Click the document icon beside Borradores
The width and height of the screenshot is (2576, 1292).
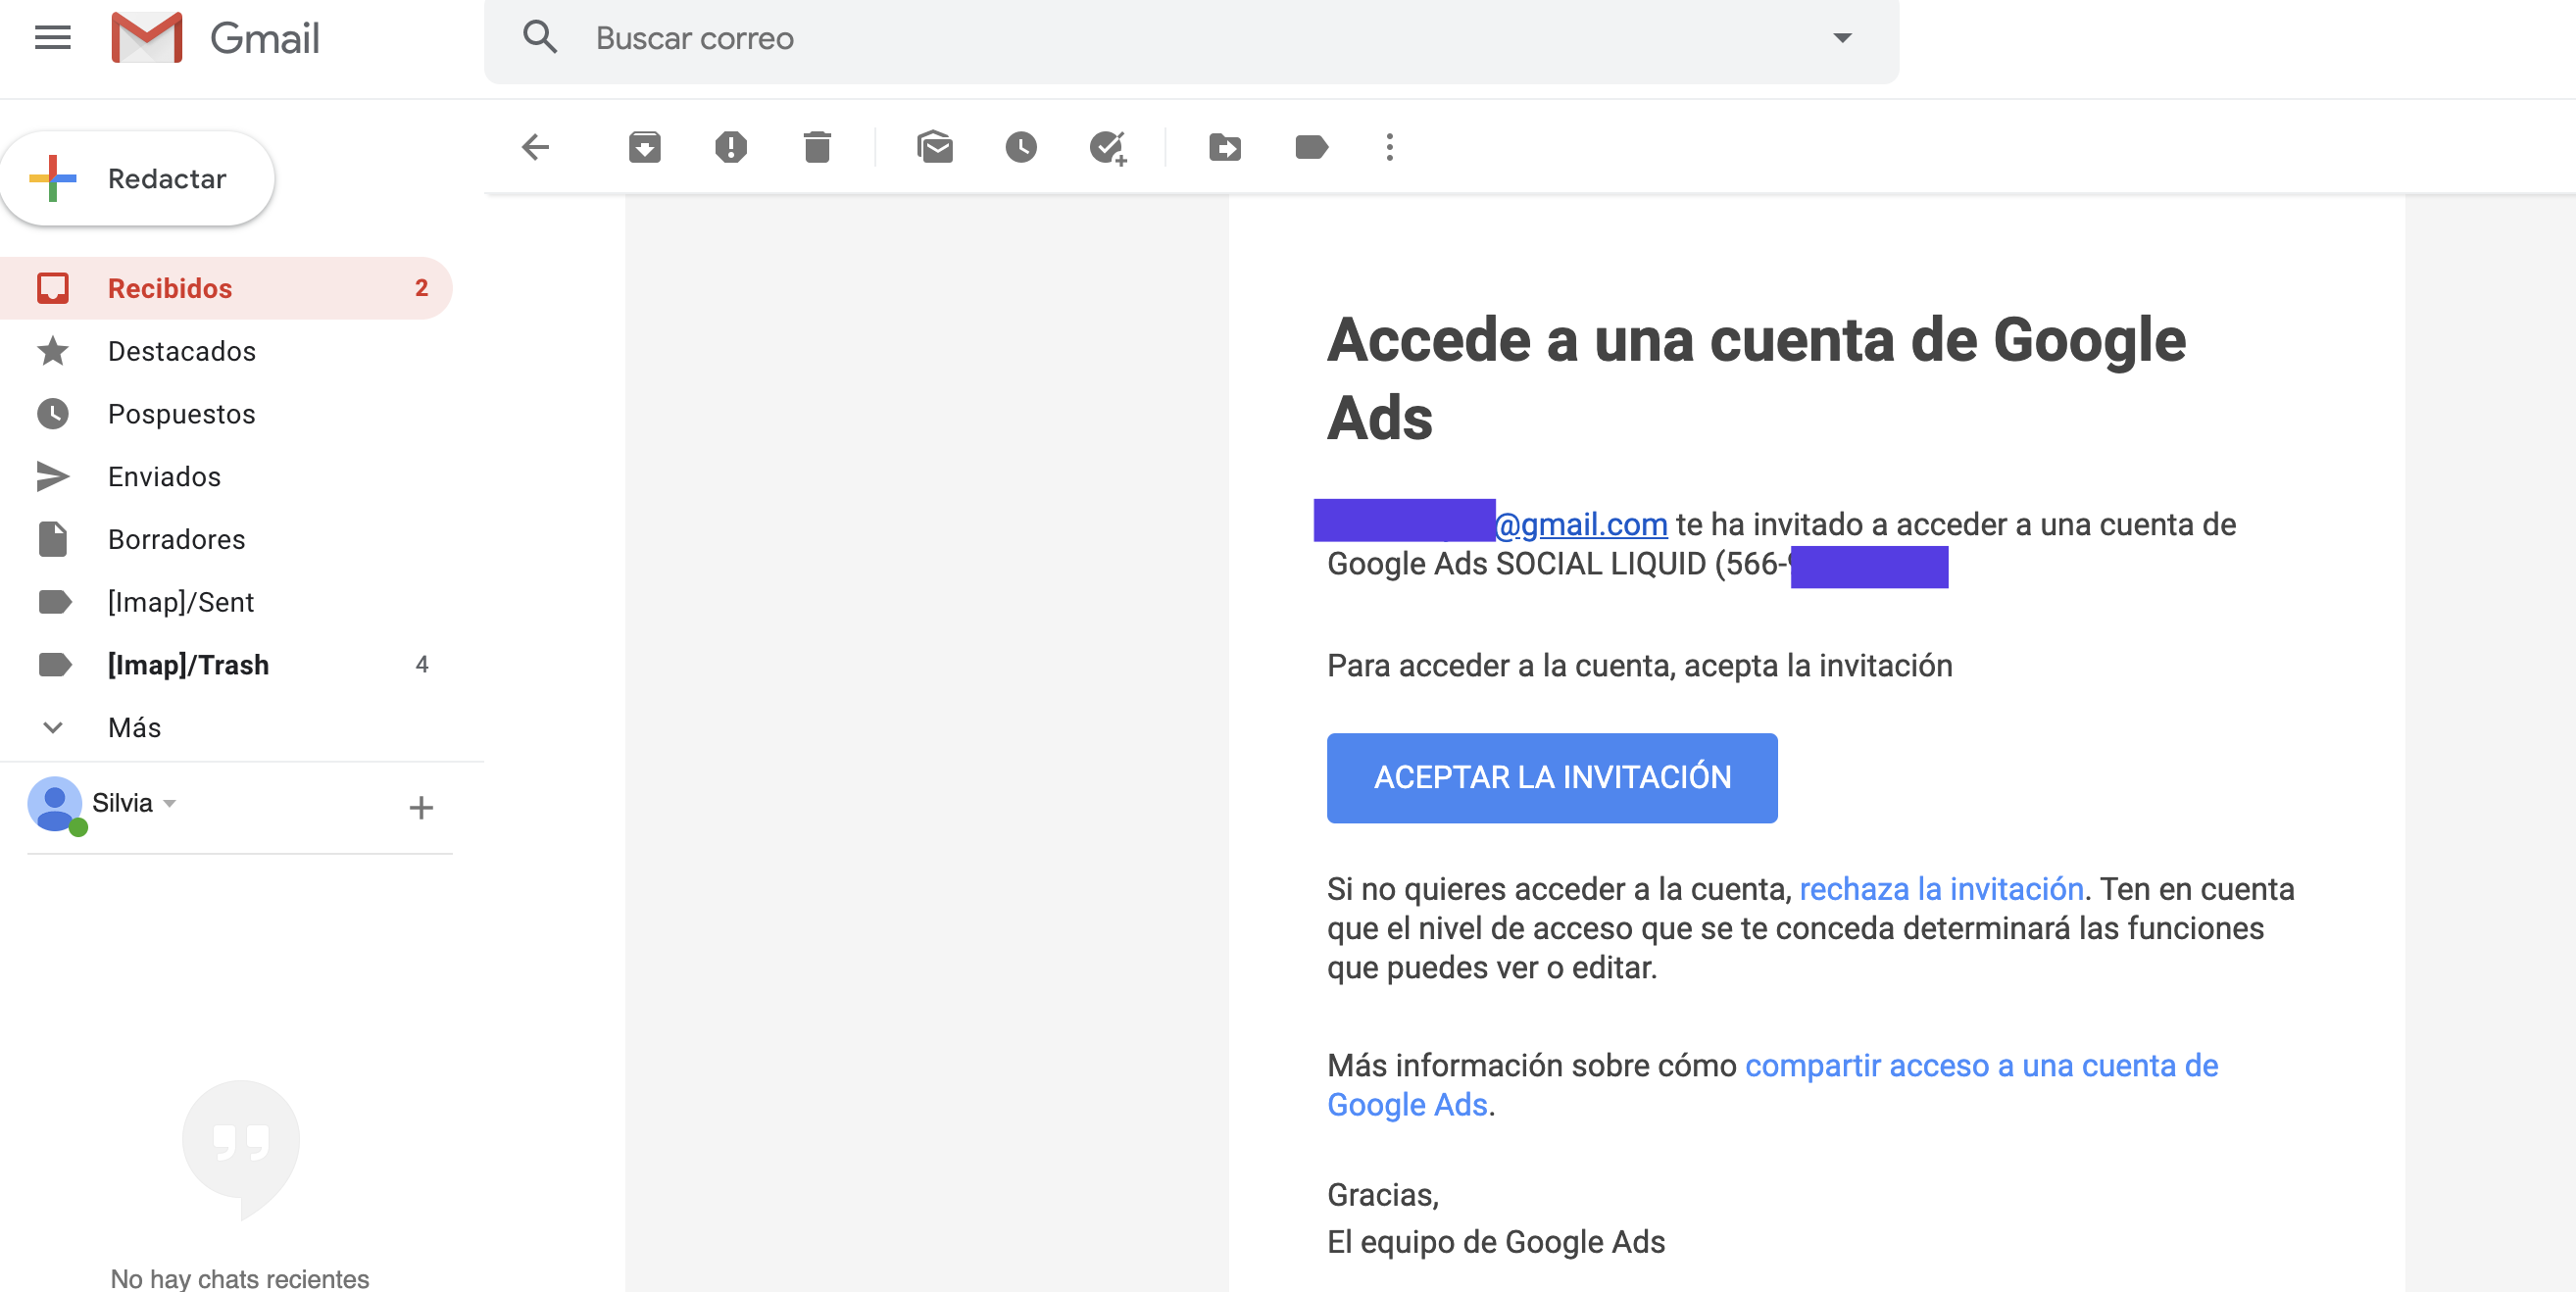point(53,539)
